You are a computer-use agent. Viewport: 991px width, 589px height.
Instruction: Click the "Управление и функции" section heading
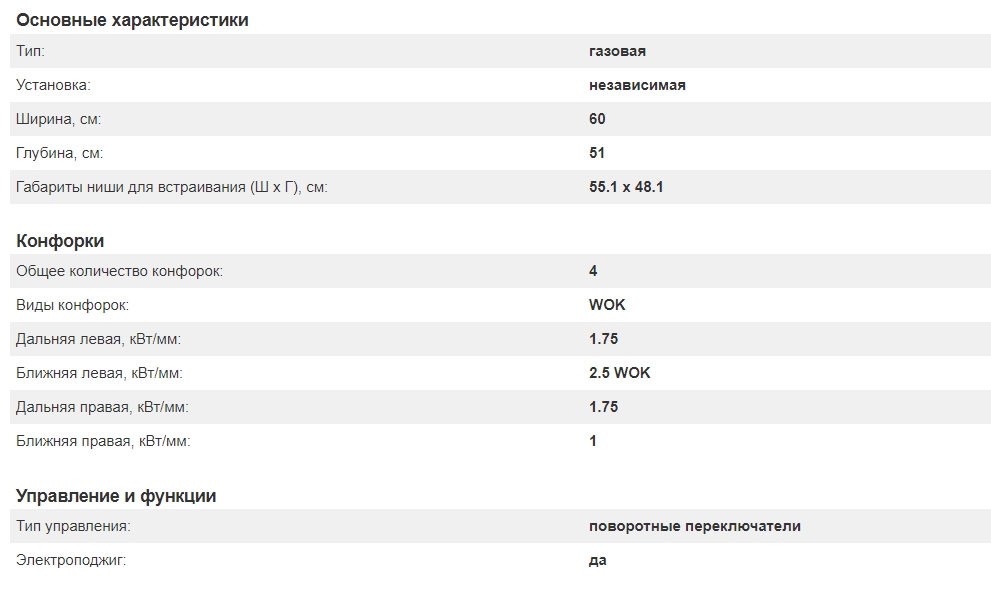[x=116, y=496]
